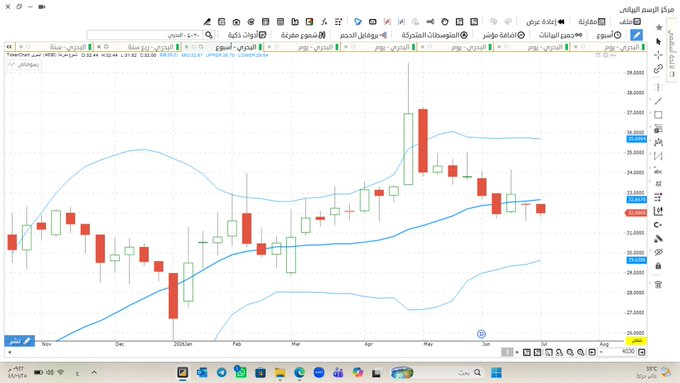This screenshot has height=383, width=680.
Task: Toggle the eye hide-drawings icon in sidebar
Action: pos(658,252)
